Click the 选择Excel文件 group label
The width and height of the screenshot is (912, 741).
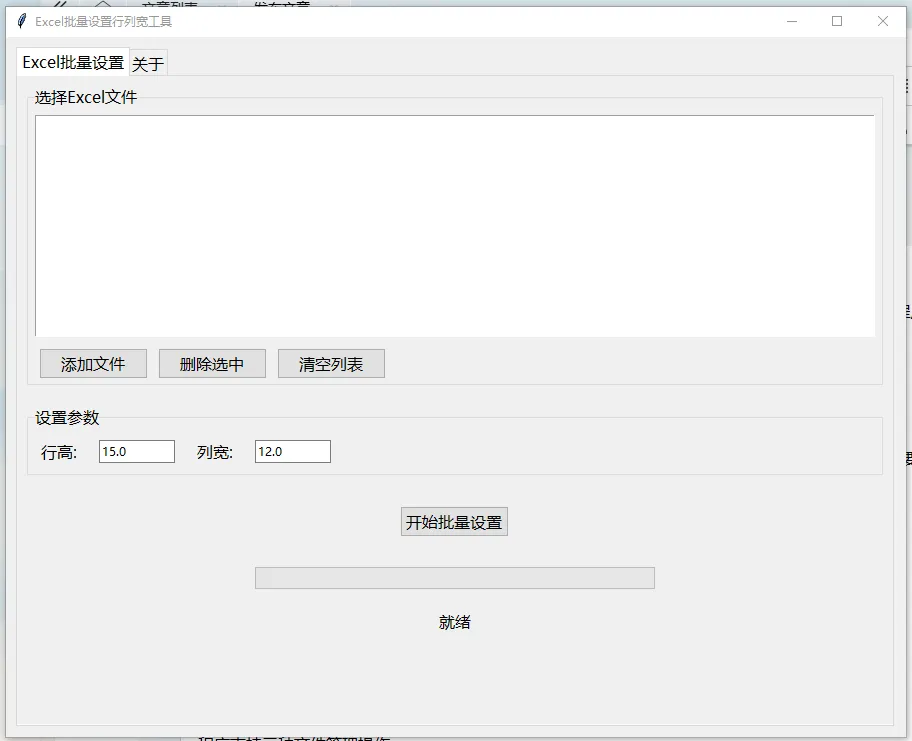pyautogui.click(x=86, y=97)
